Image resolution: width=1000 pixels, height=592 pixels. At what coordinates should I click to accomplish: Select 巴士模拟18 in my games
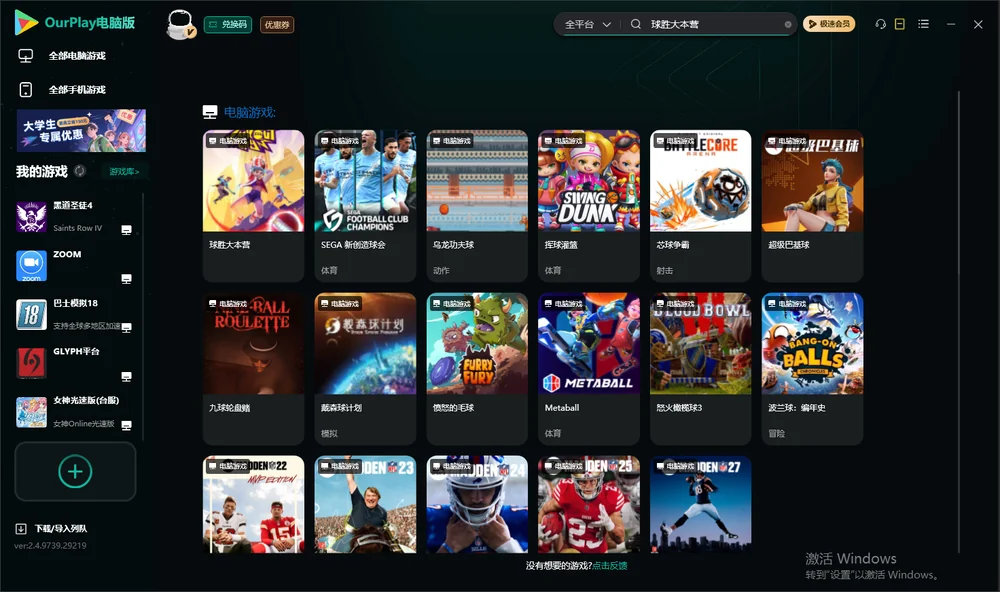[x=75, y=315]
